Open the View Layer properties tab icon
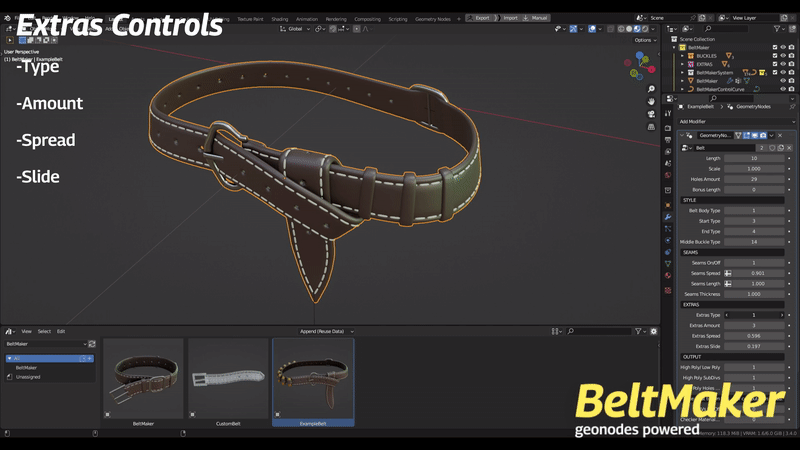 click(x=668, y=152)
